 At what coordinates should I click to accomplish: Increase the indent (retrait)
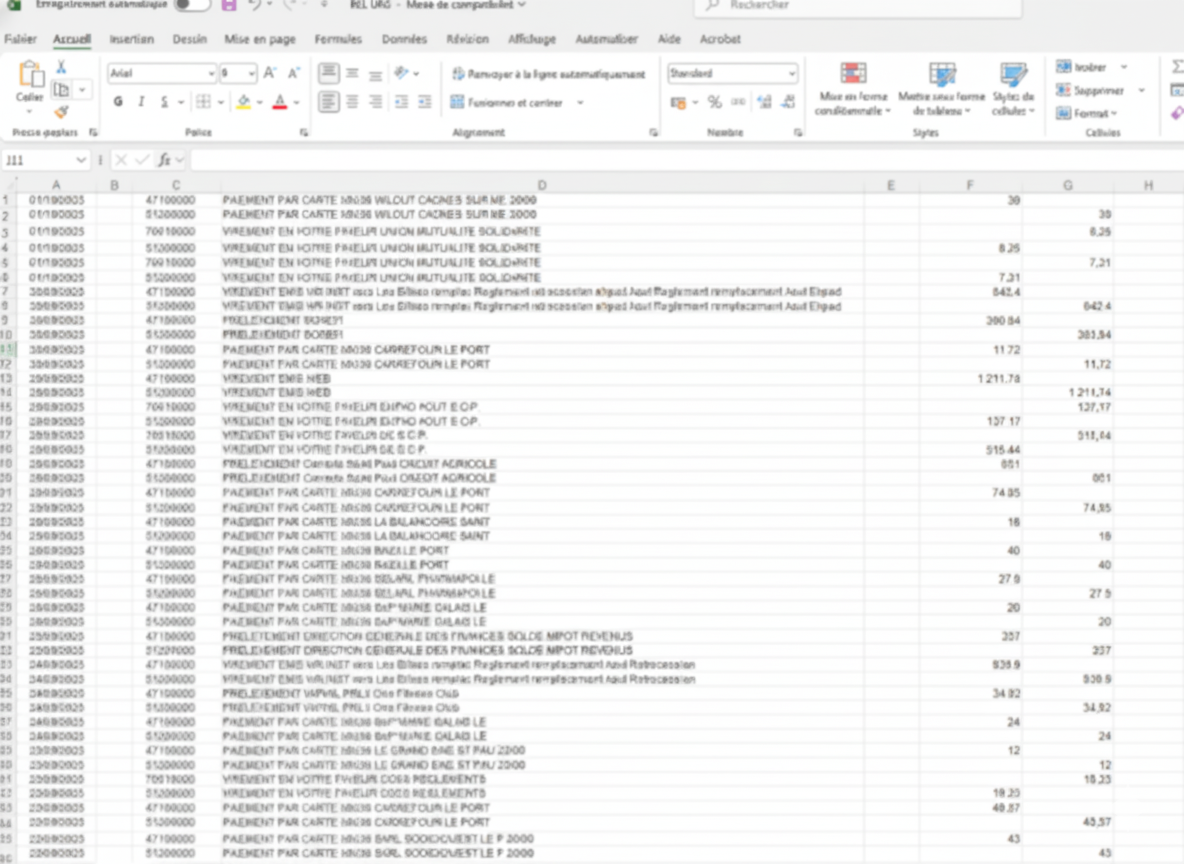pos(425,101)
